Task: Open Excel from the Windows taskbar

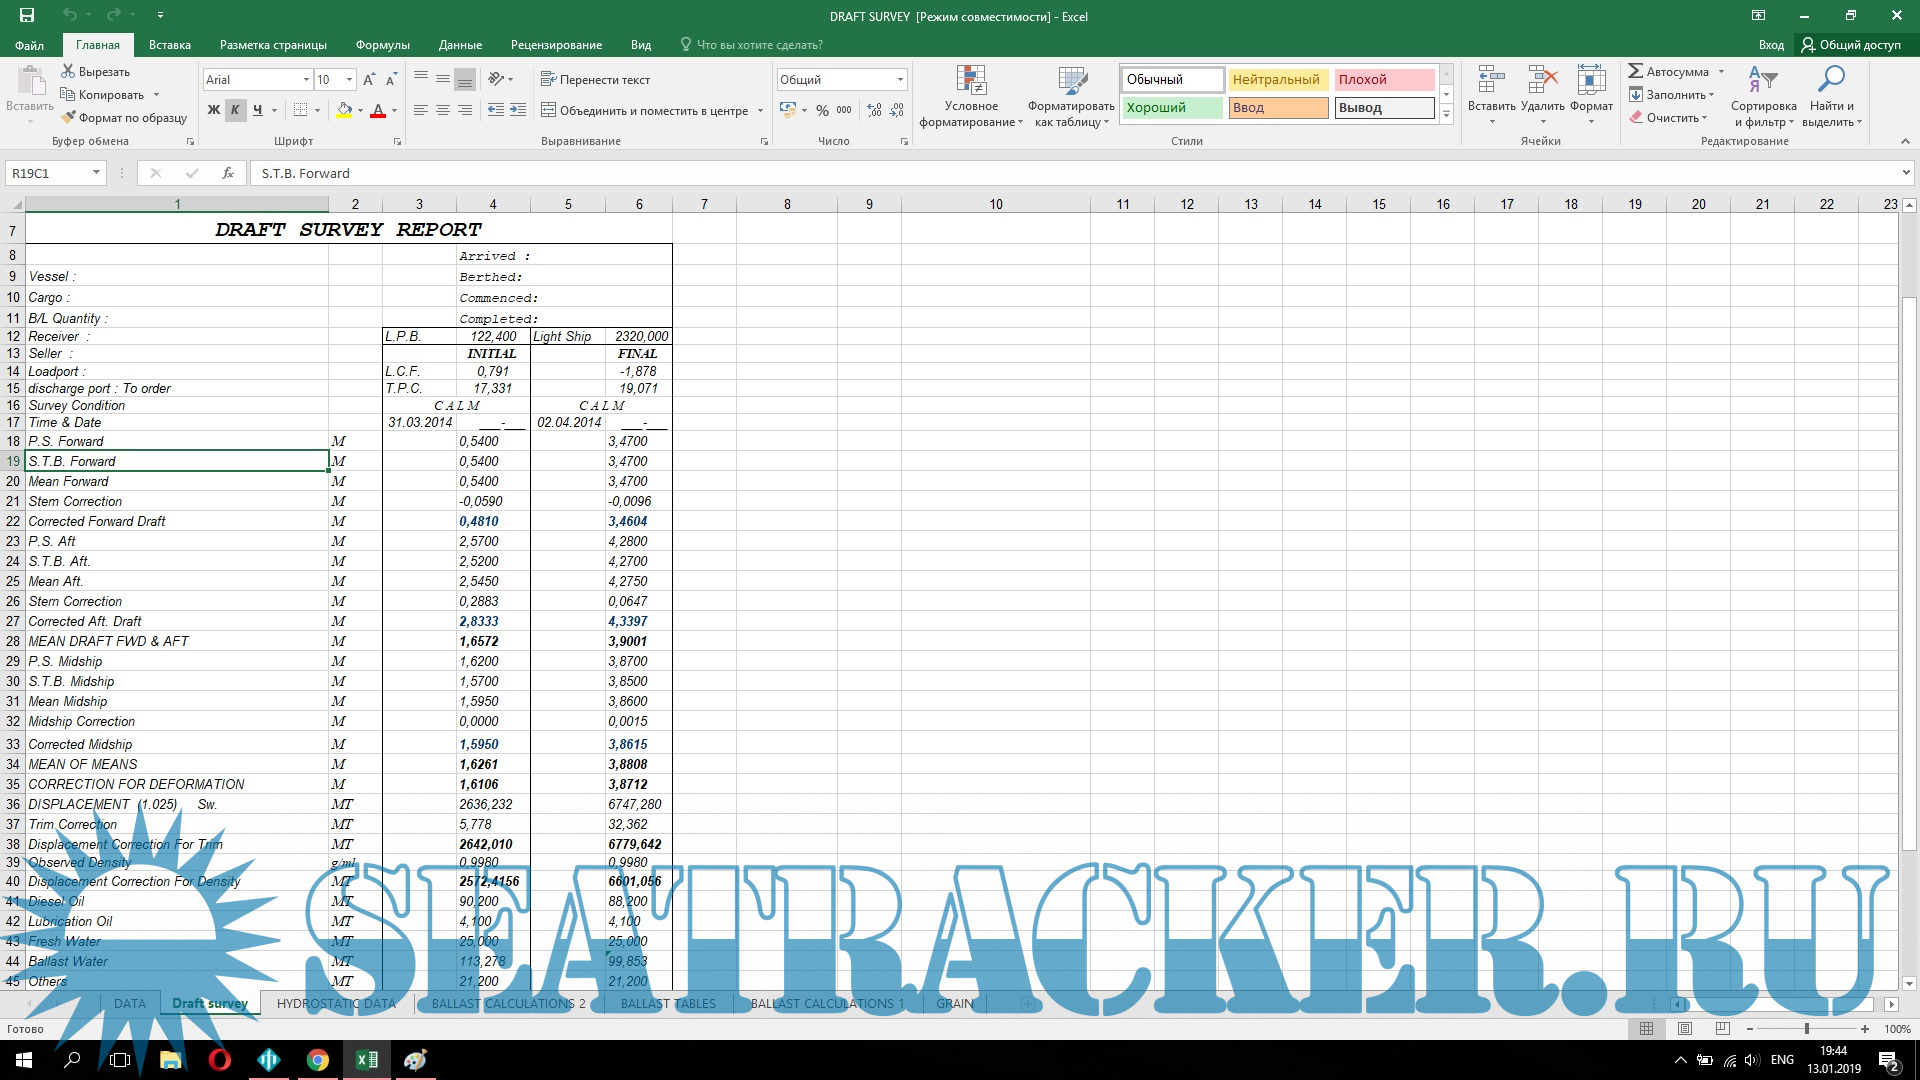Action: [366, 1060]
